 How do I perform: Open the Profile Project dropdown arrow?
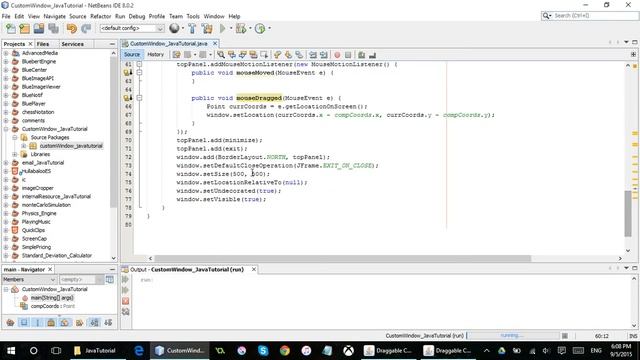[x=269, y=29]
